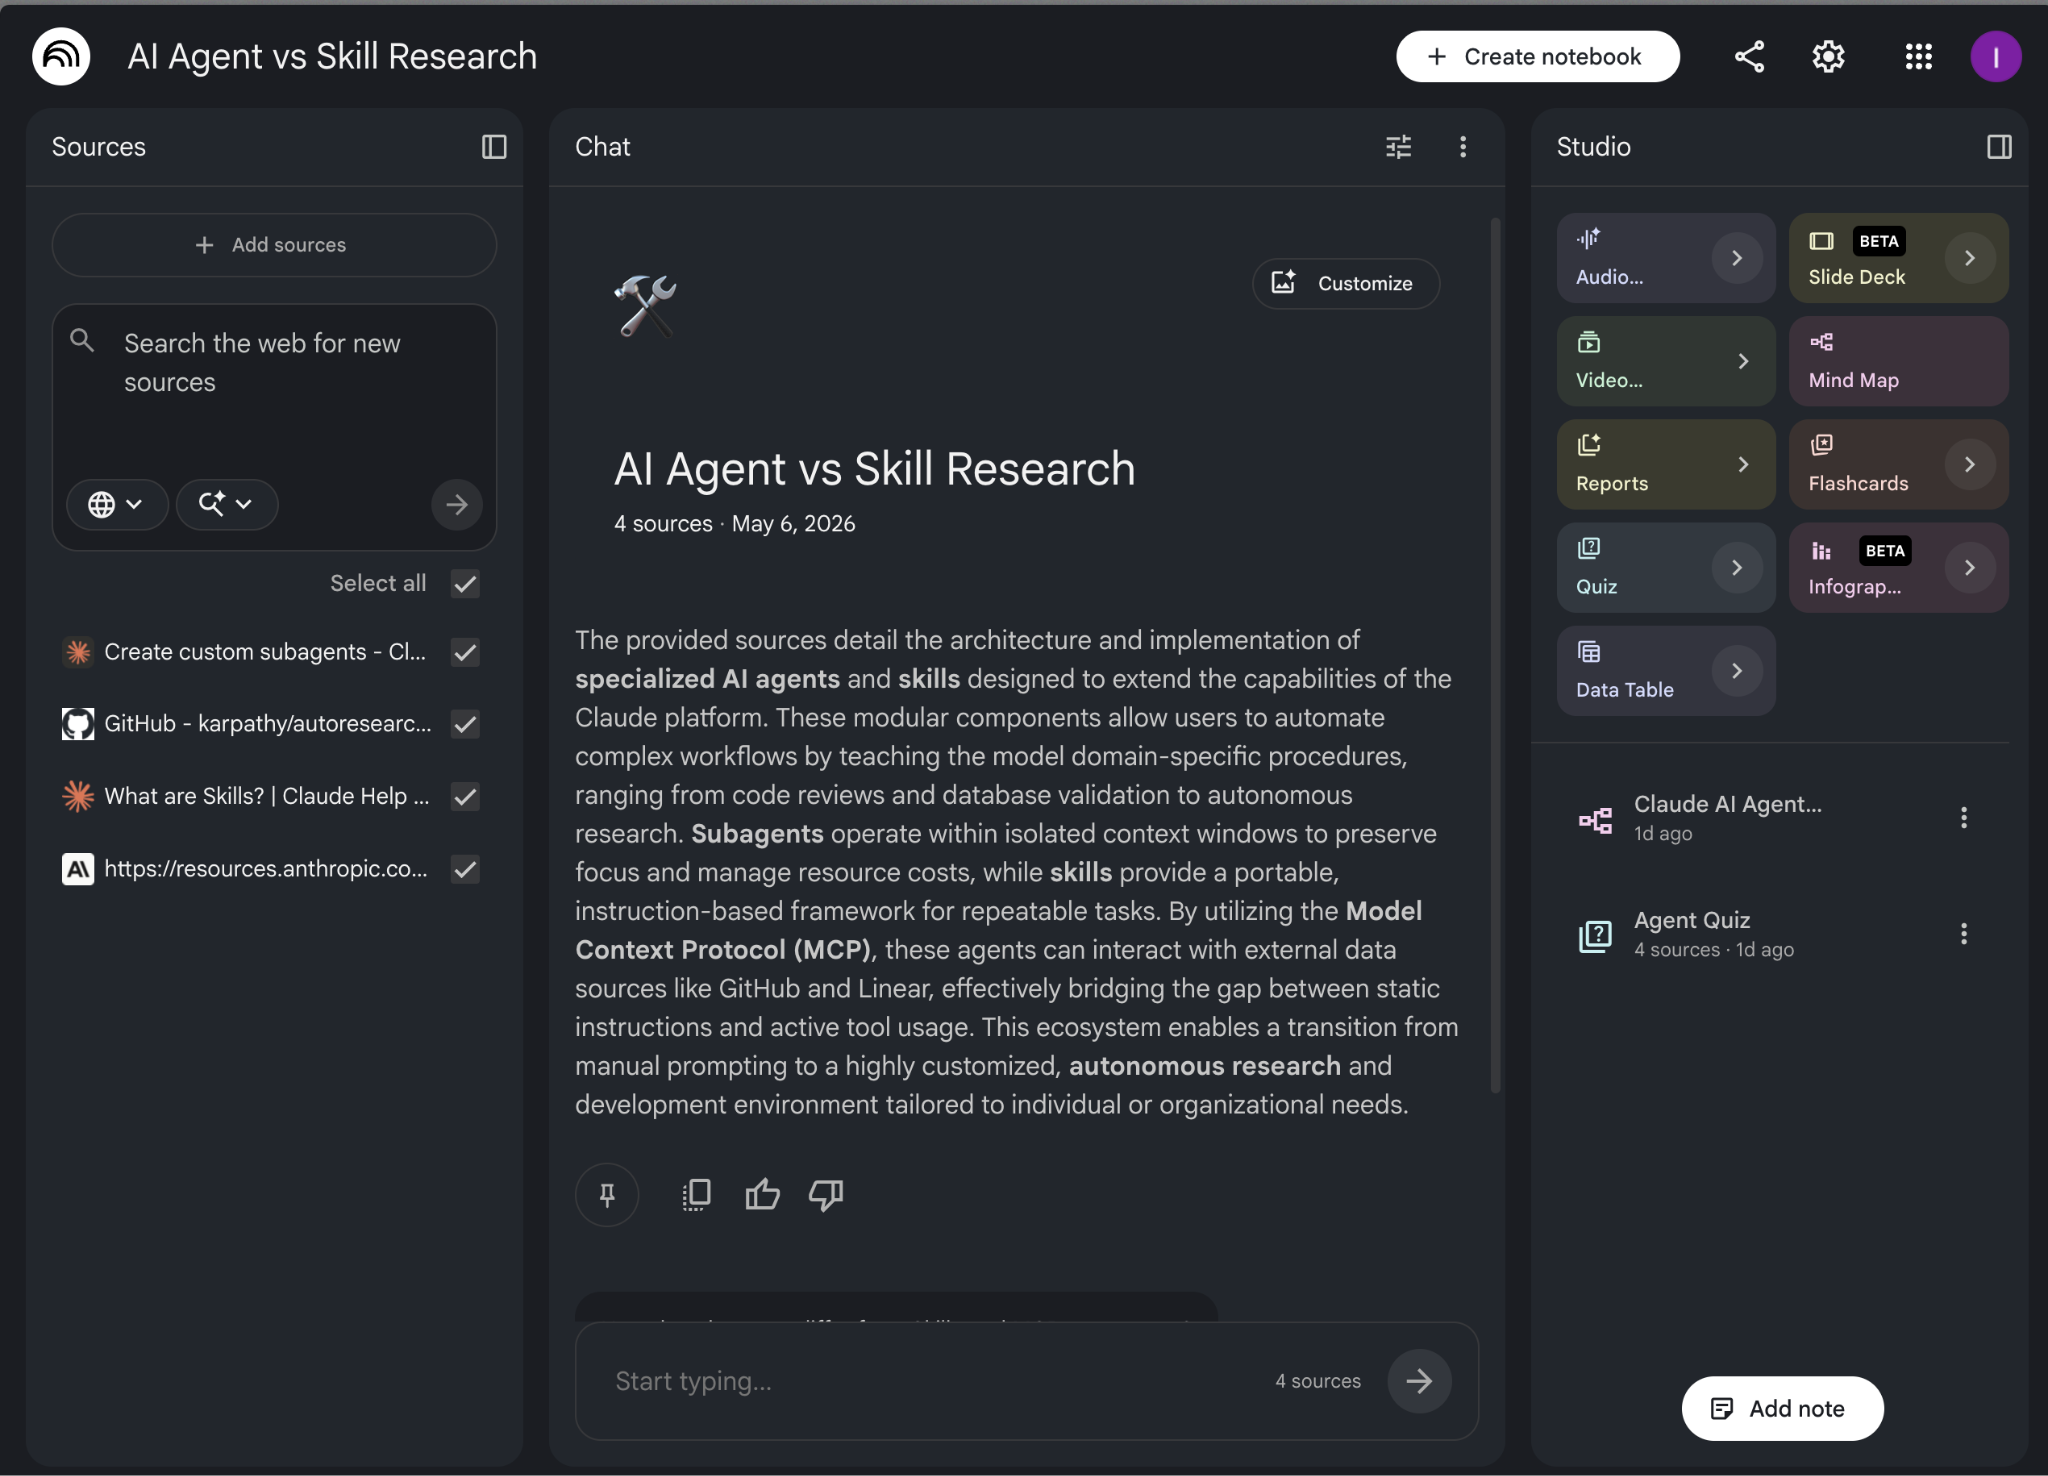This screenshot has width=2048, height=1476.
Task: Collapse the Studio panel
Action: point(1999,147)
